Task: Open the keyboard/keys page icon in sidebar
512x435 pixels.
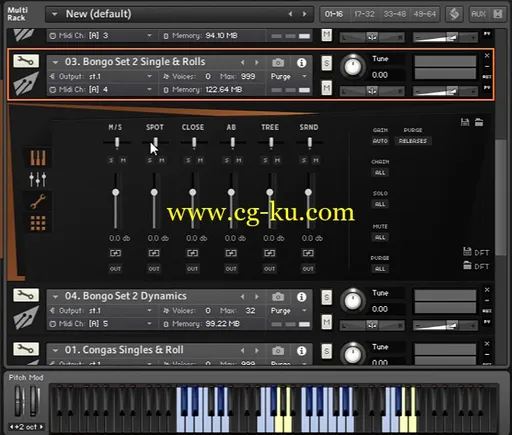Action: (38, 158)
